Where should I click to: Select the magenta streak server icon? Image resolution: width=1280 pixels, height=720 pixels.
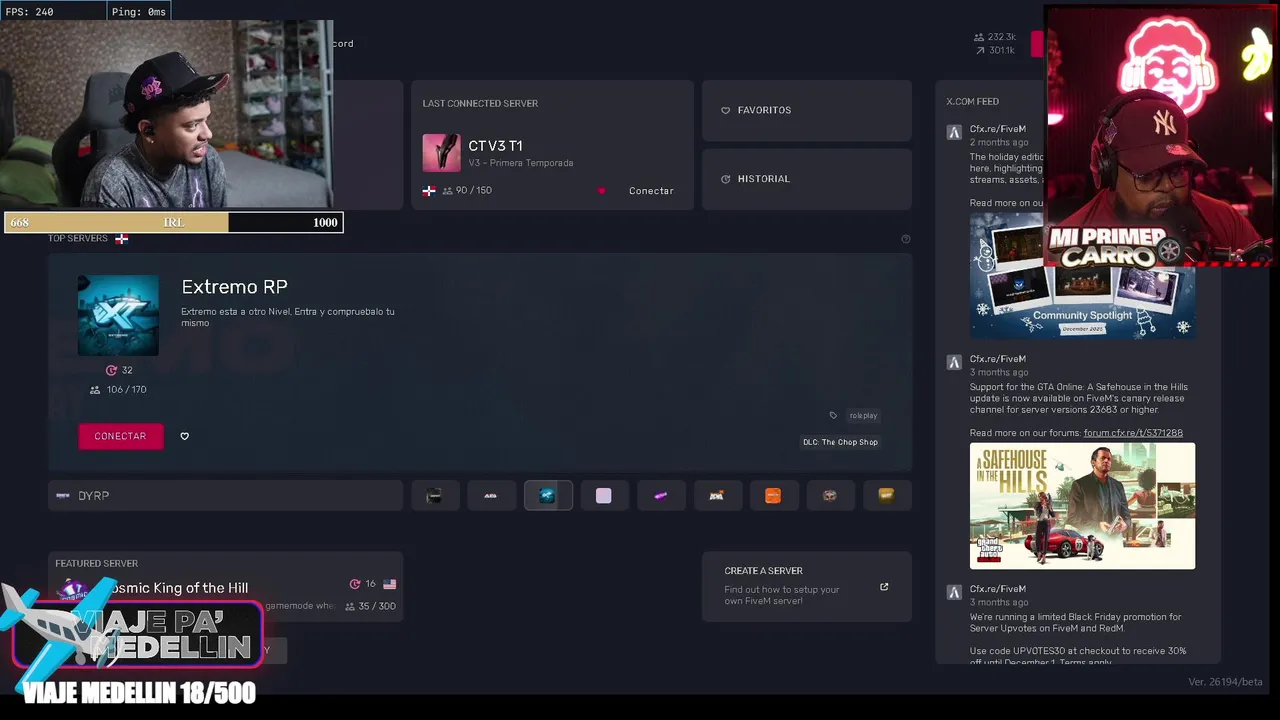(660, 495)
